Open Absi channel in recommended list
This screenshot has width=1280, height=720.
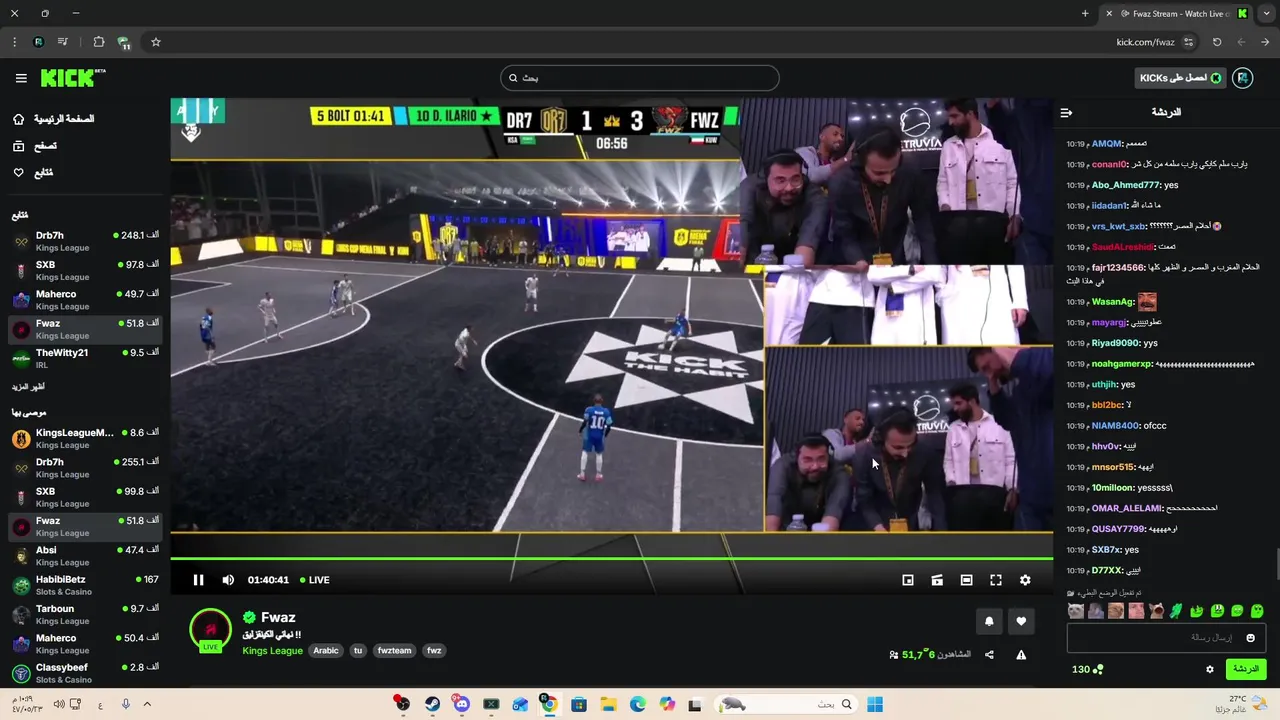click(x=85, y=556)
